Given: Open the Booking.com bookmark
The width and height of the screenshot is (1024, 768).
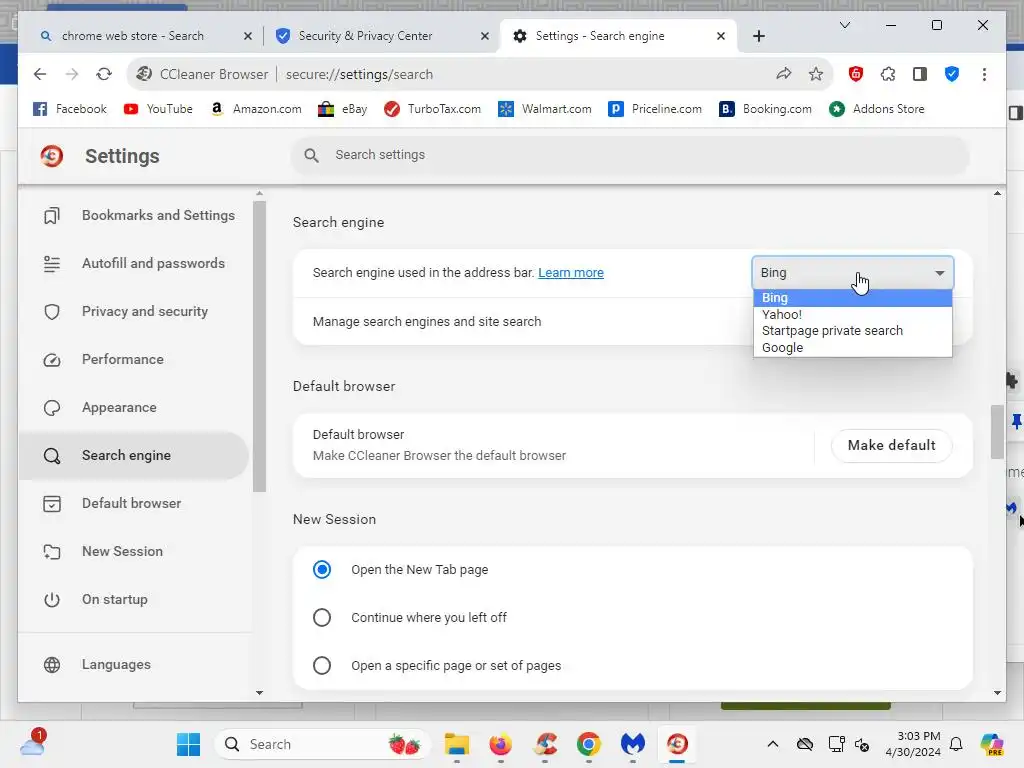Looking at the screenshot, I should tap(765, 109).
